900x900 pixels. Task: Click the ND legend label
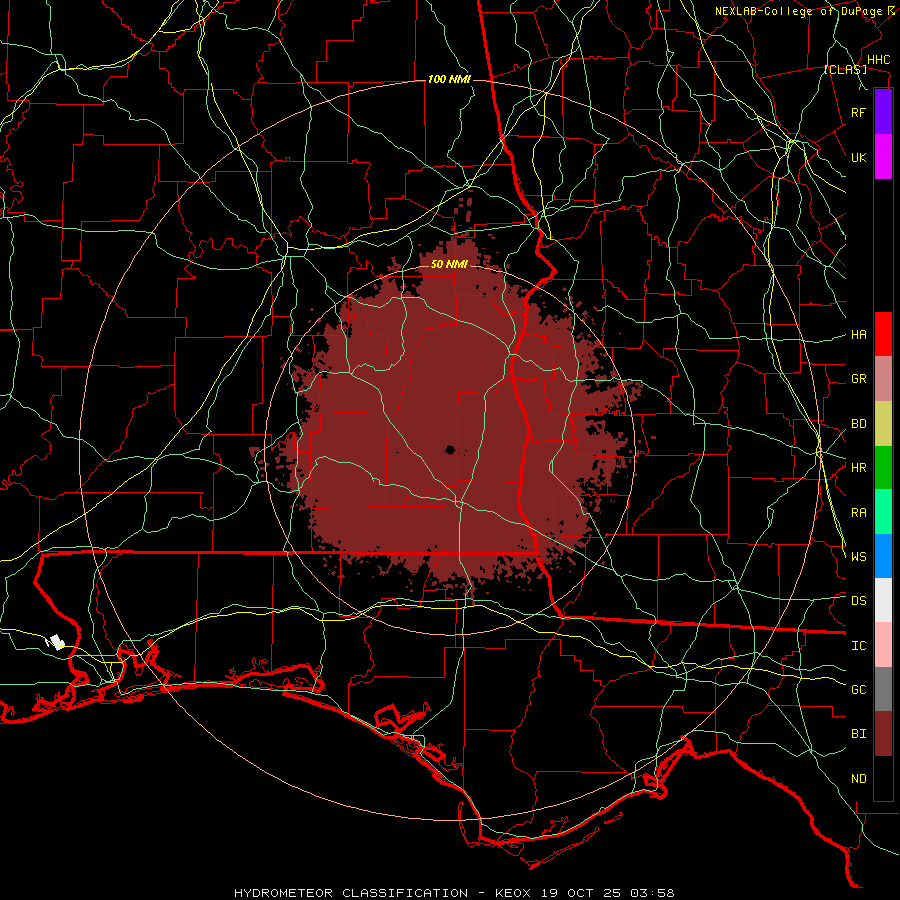pos(858,779)
